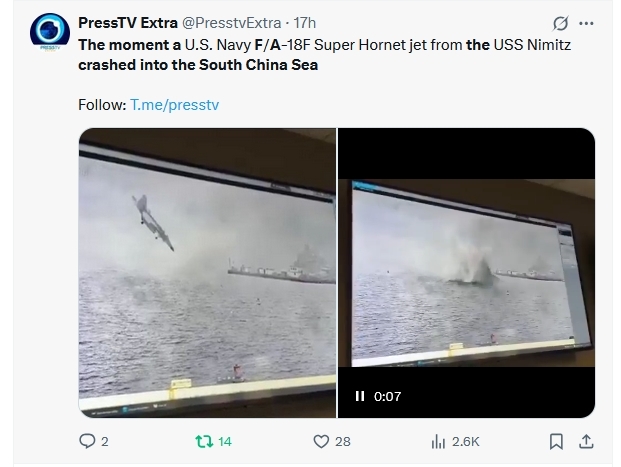
Task: Click the 2.6K views count
Action: coord(466,441)
